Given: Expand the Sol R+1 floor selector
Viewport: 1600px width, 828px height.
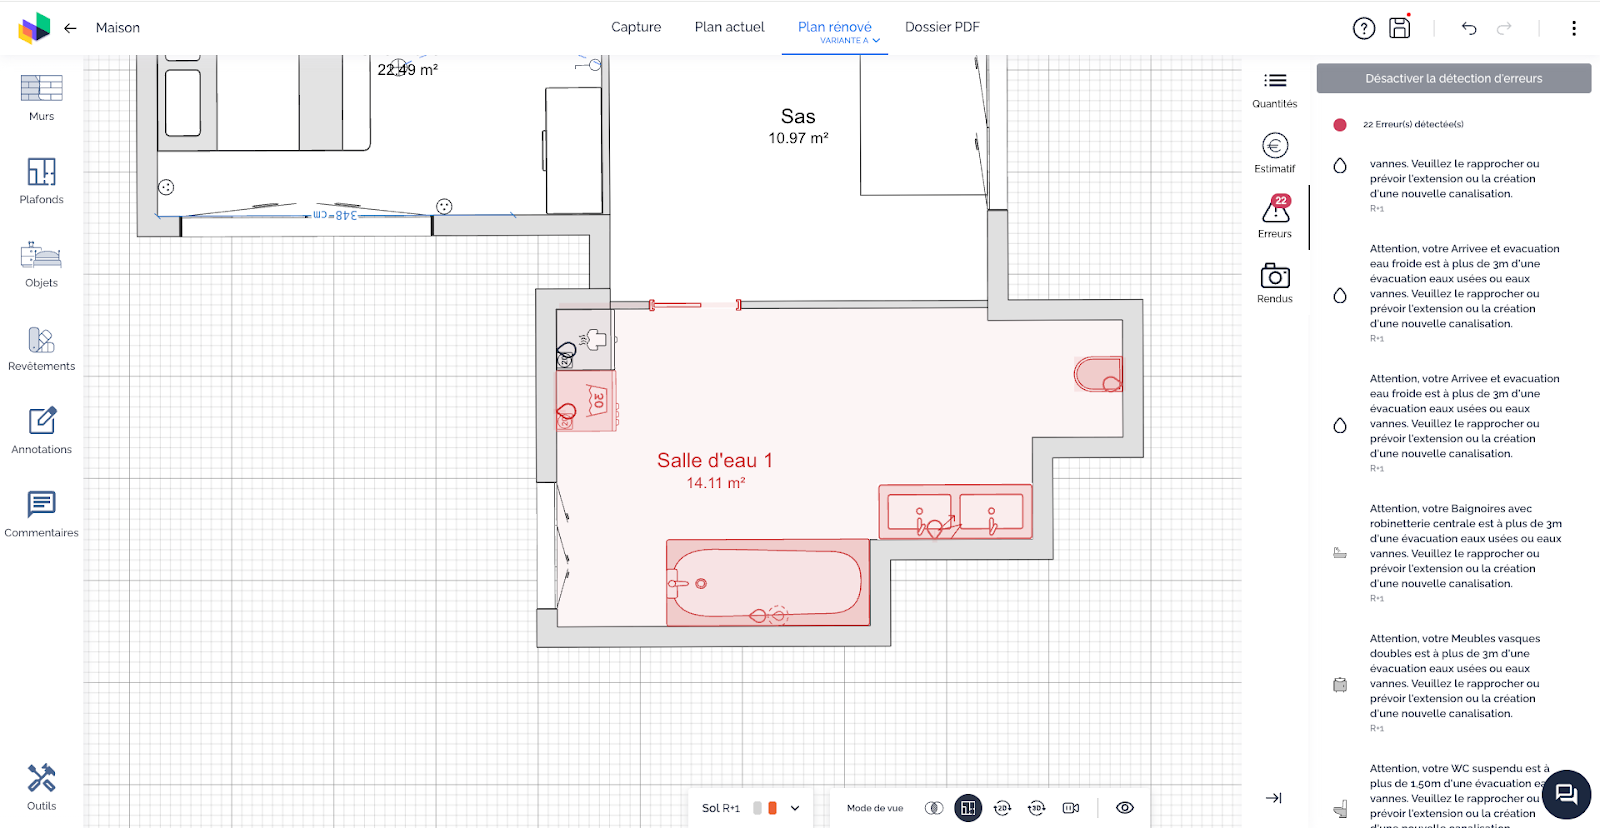Looking at the screenshot, I should (x=795, y=808).
